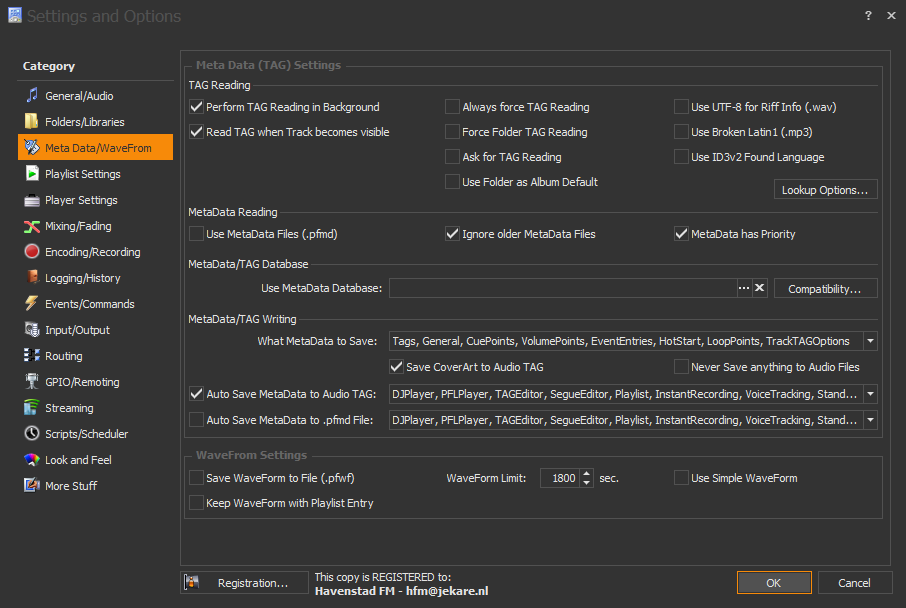This screenshot has width=906, height=608.
Task: Browse for MetaData Database with ellipsis icon
Action: pyautogui.click(x=744, y=288)
